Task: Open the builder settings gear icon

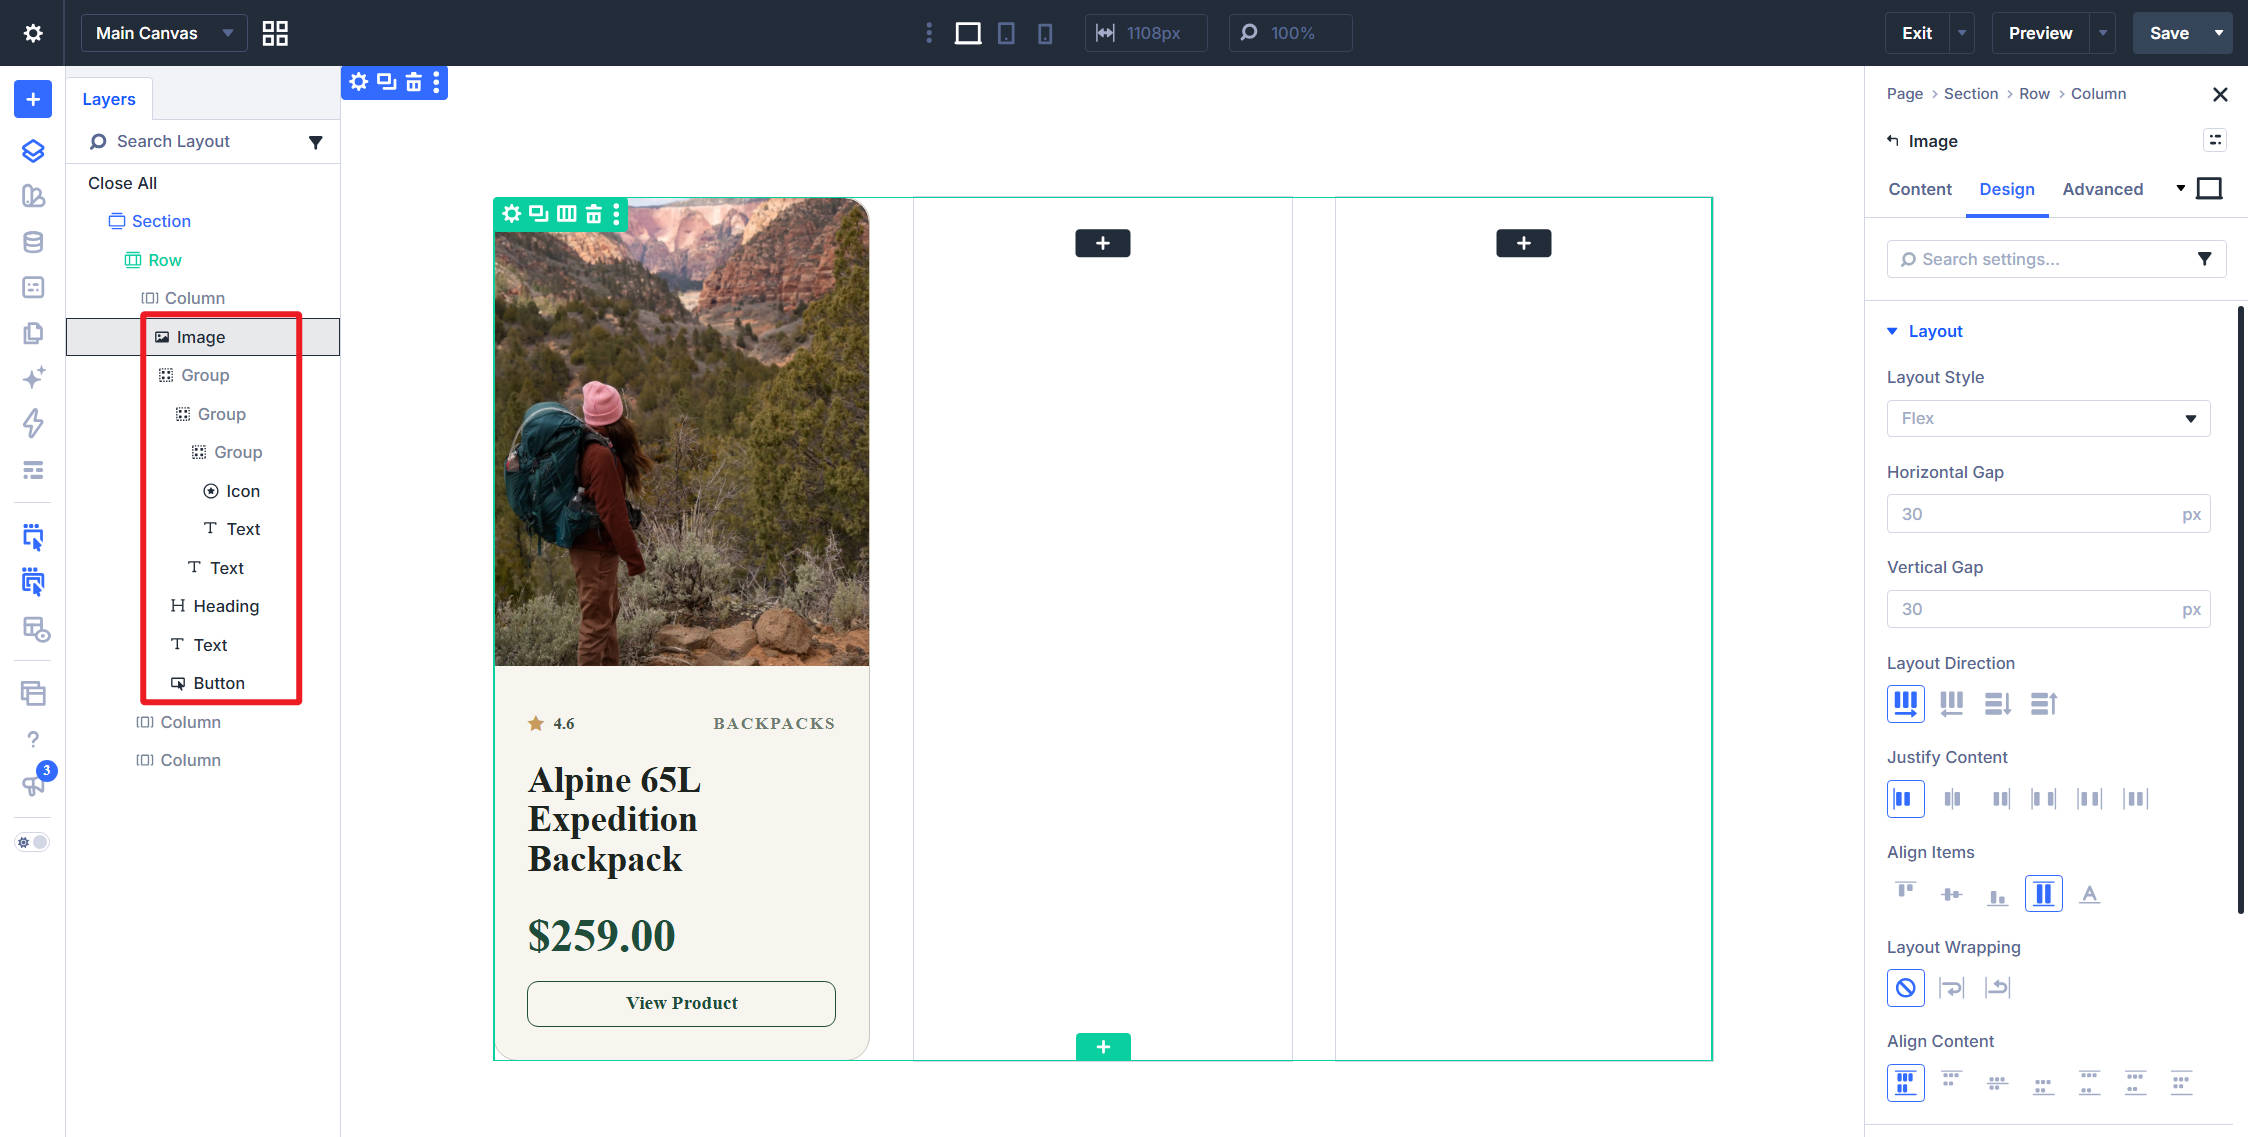Action: click(33, 33)
